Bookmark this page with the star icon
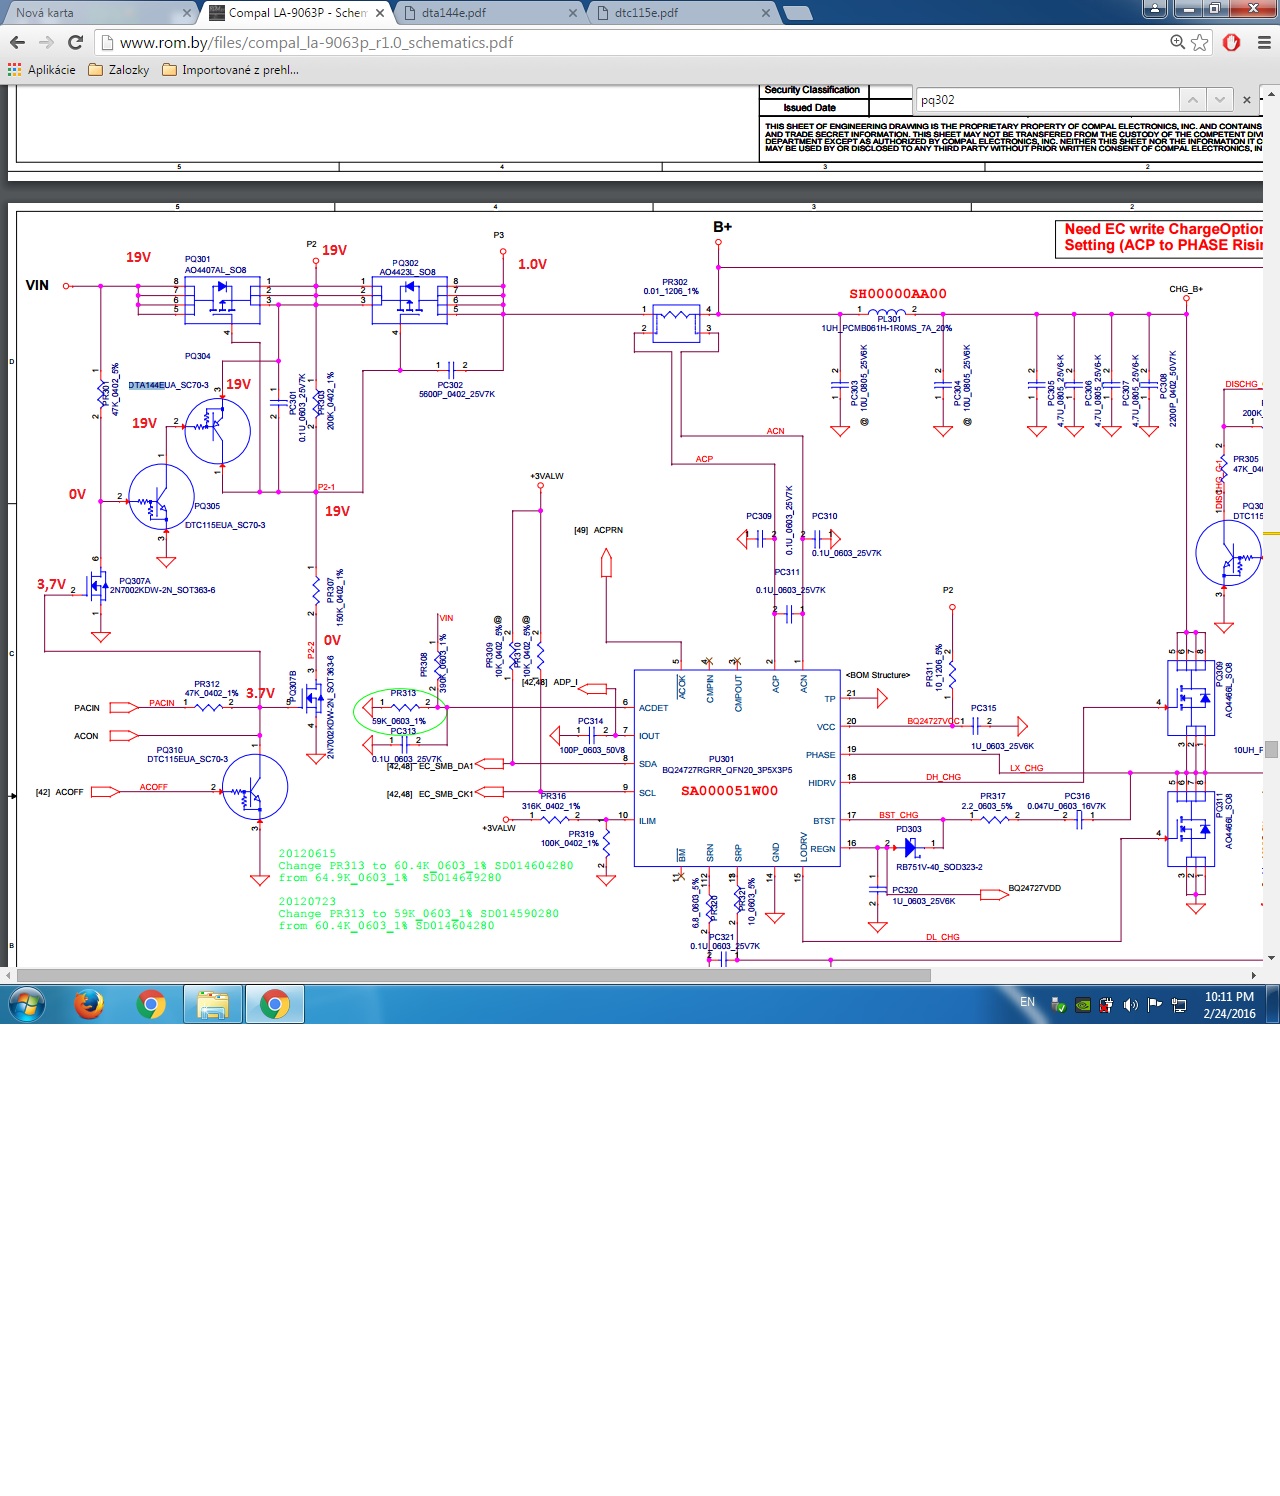The width and height of the screenshot is (1280, 1496). tap(1200, 42)
